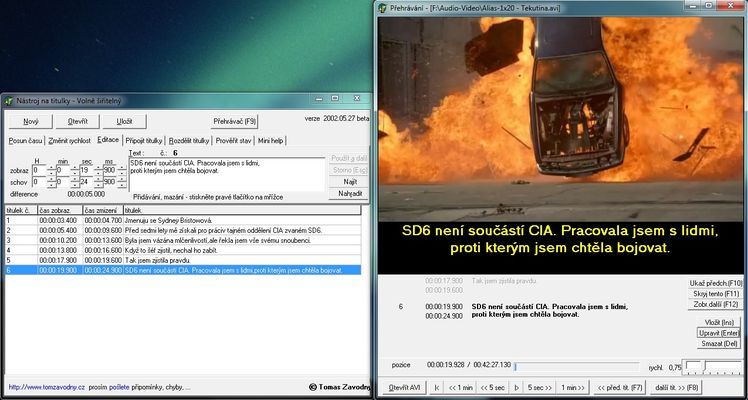Click the Najít search button
This screenshot has height=400, width=748.
349,182
